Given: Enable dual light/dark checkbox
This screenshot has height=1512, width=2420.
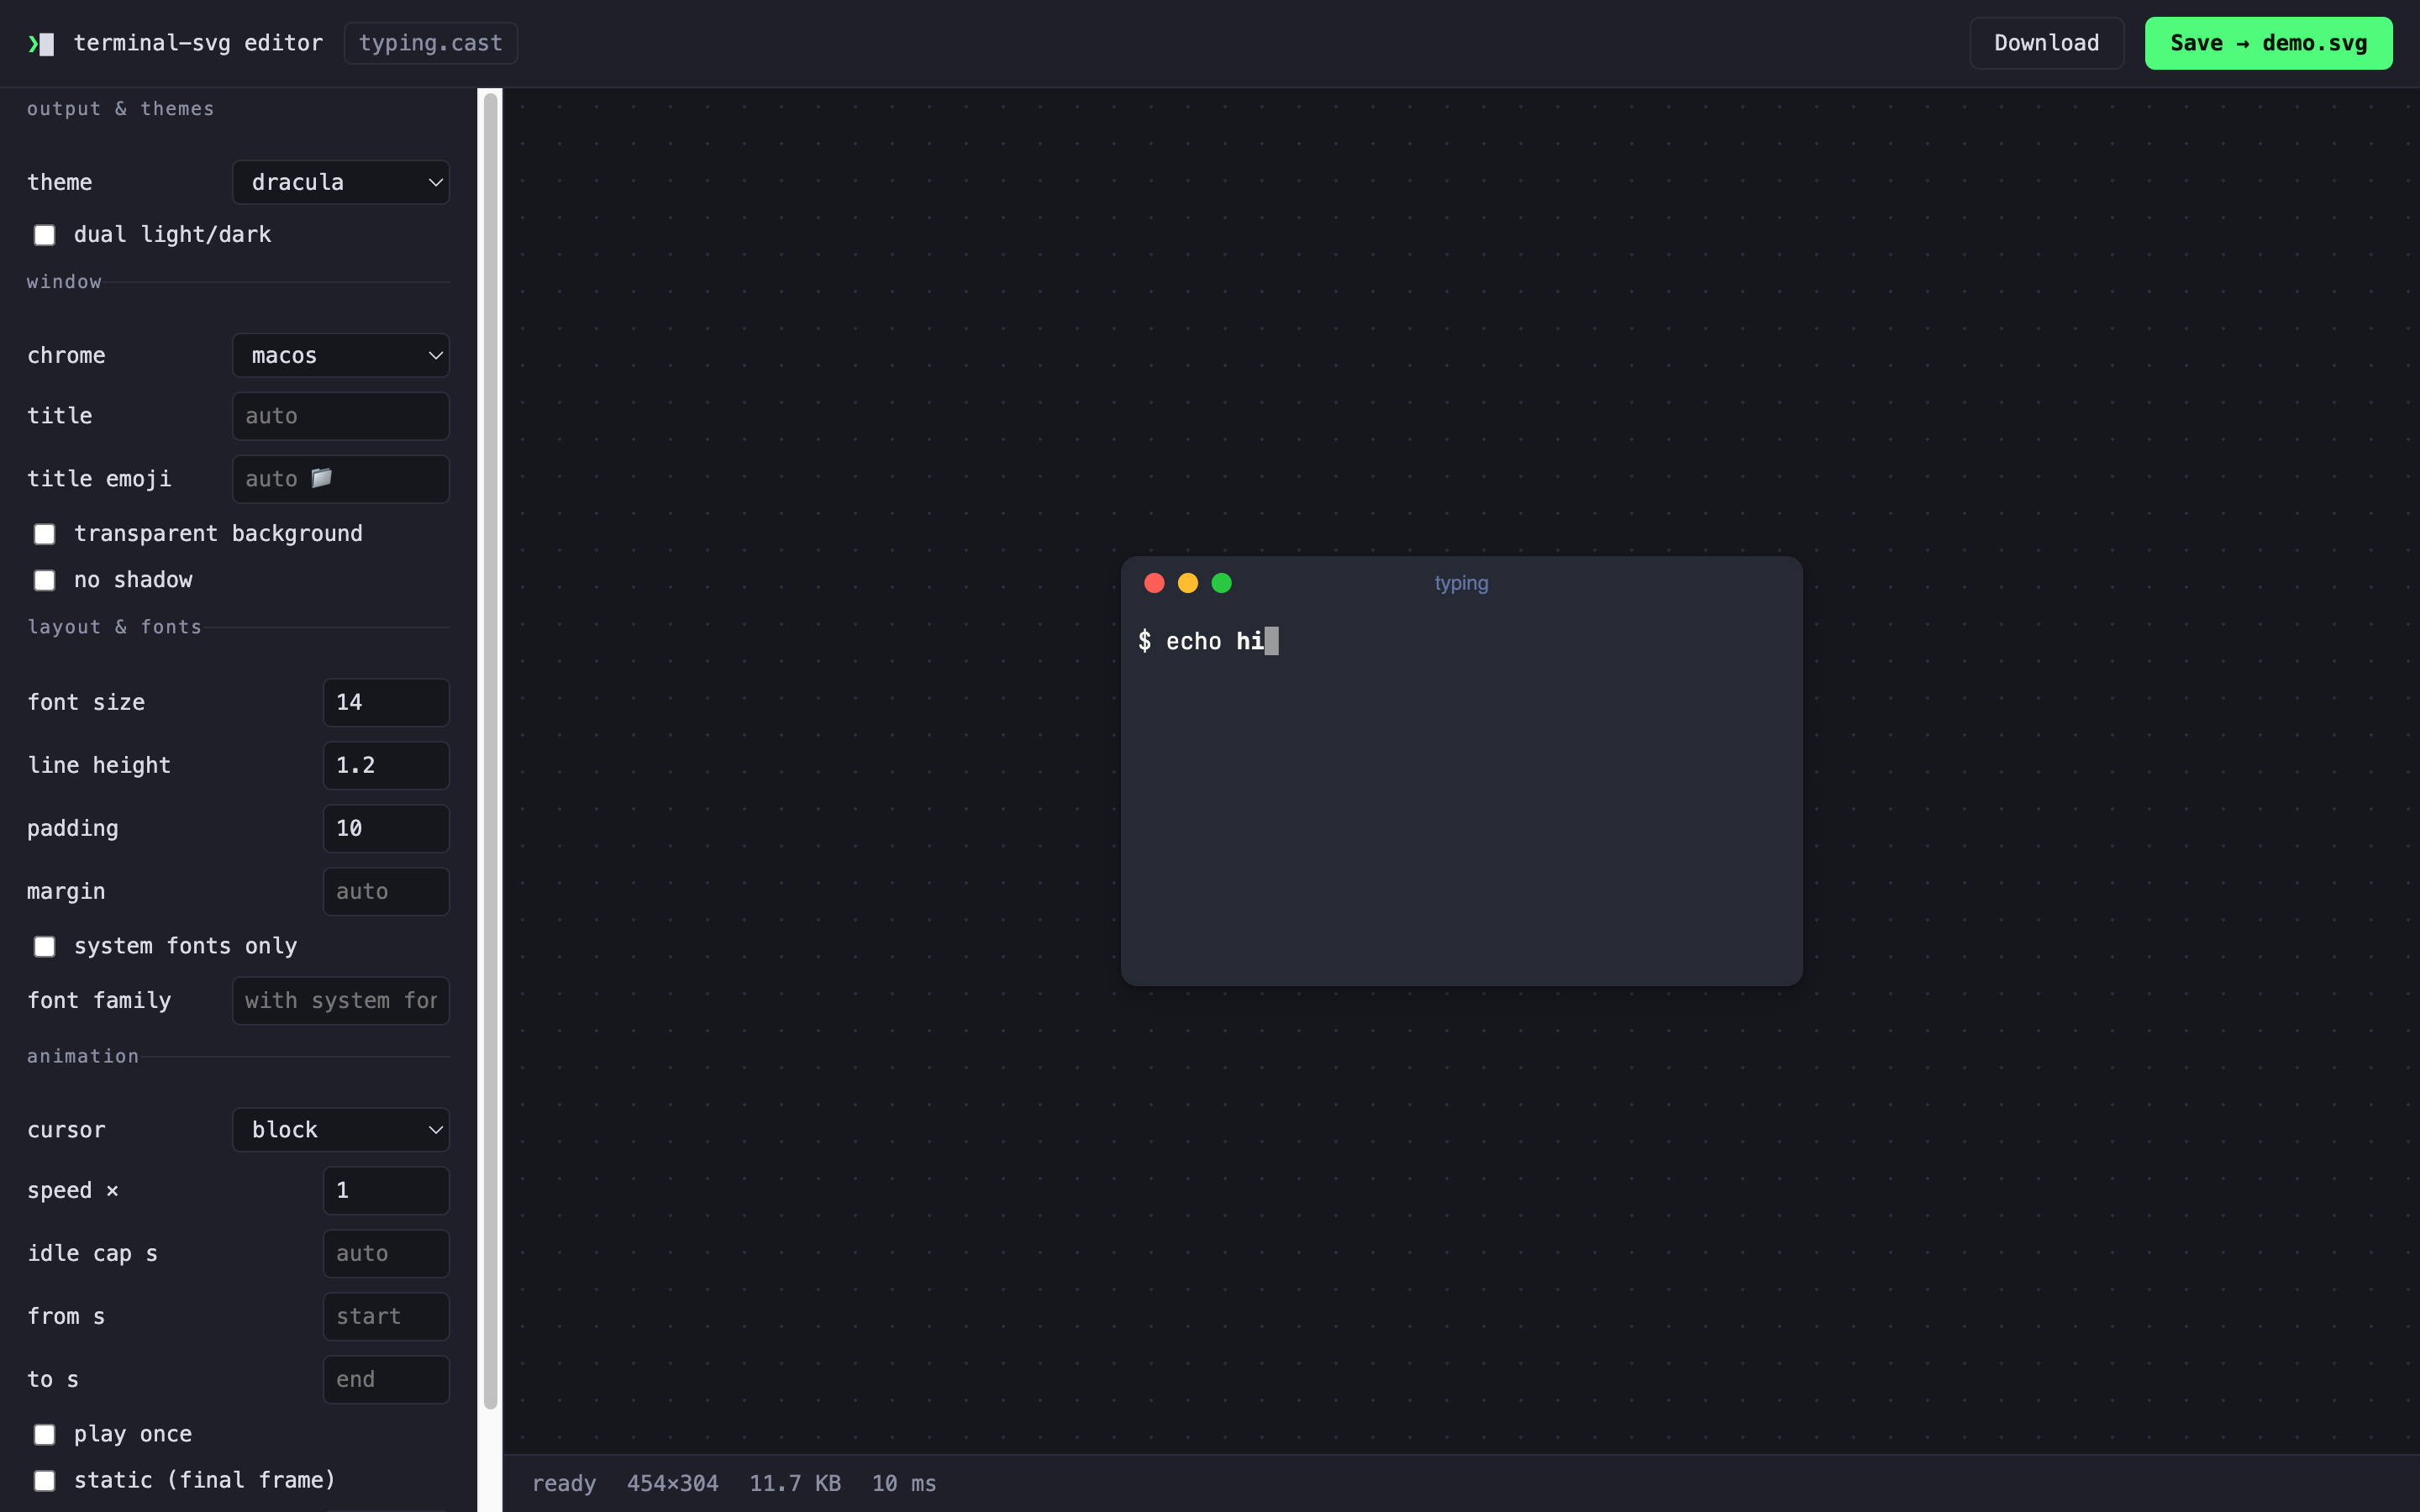Looking at the screenshot, I should [44, 235].
